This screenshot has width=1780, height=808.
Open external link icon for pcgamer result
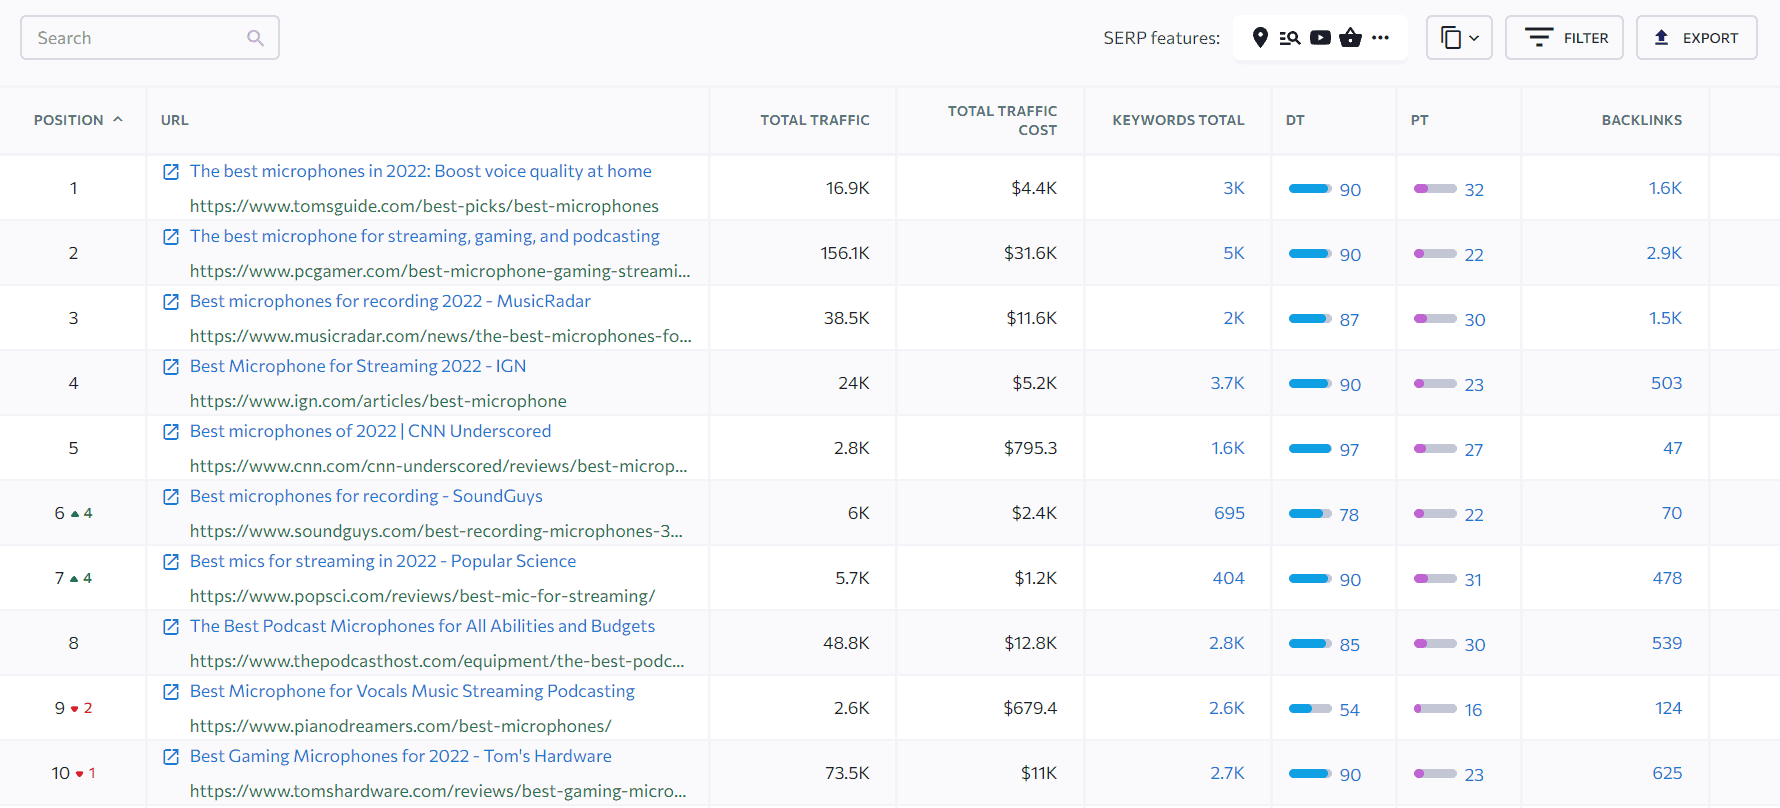(171, 237)
